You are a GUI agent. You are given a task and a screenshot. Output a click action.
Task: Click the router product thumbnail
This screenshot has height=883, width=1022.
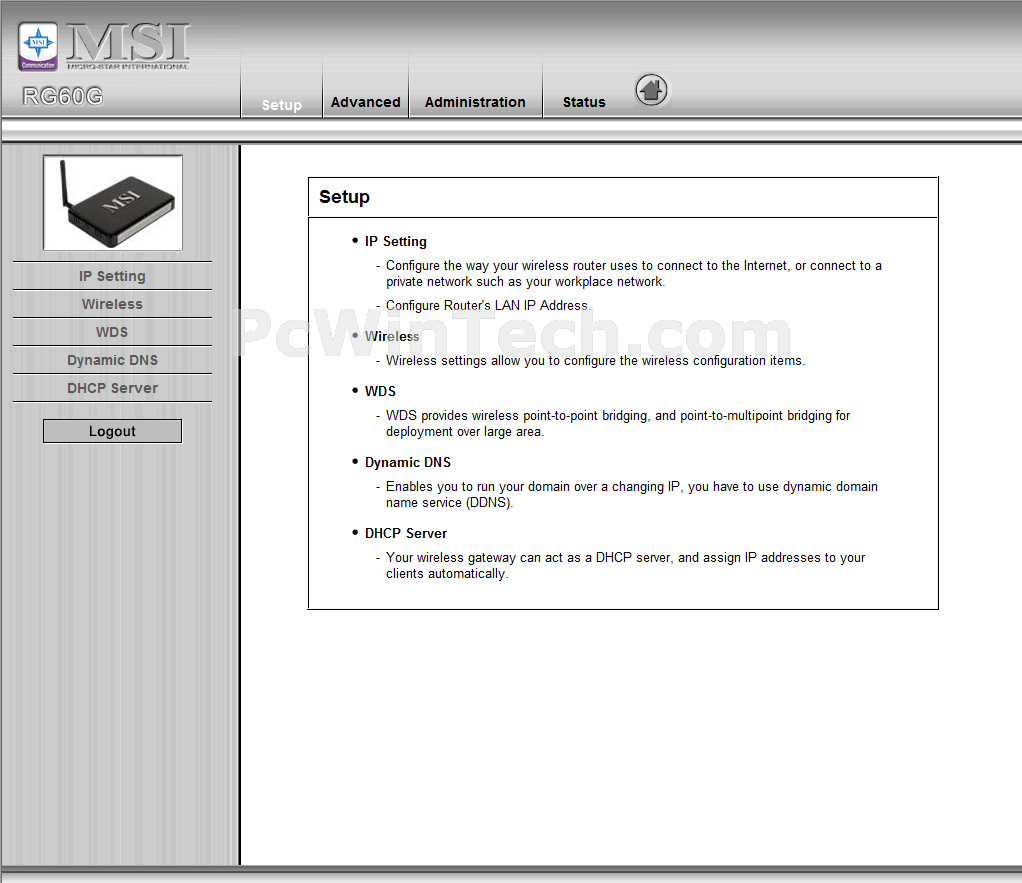[113, 203]
